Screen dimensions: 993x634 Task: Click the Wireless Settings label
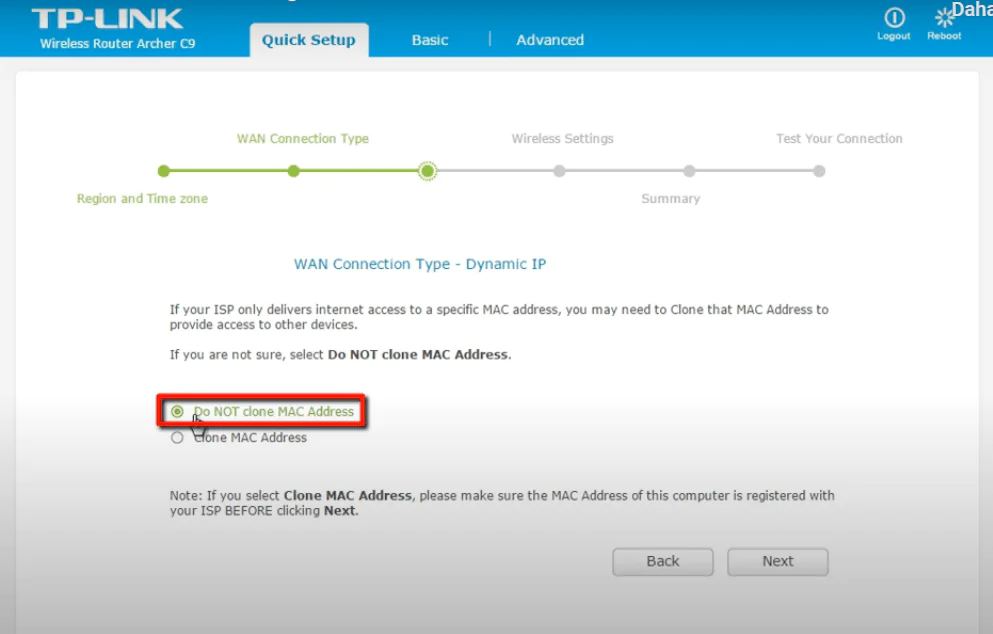(x=562, y=138)
